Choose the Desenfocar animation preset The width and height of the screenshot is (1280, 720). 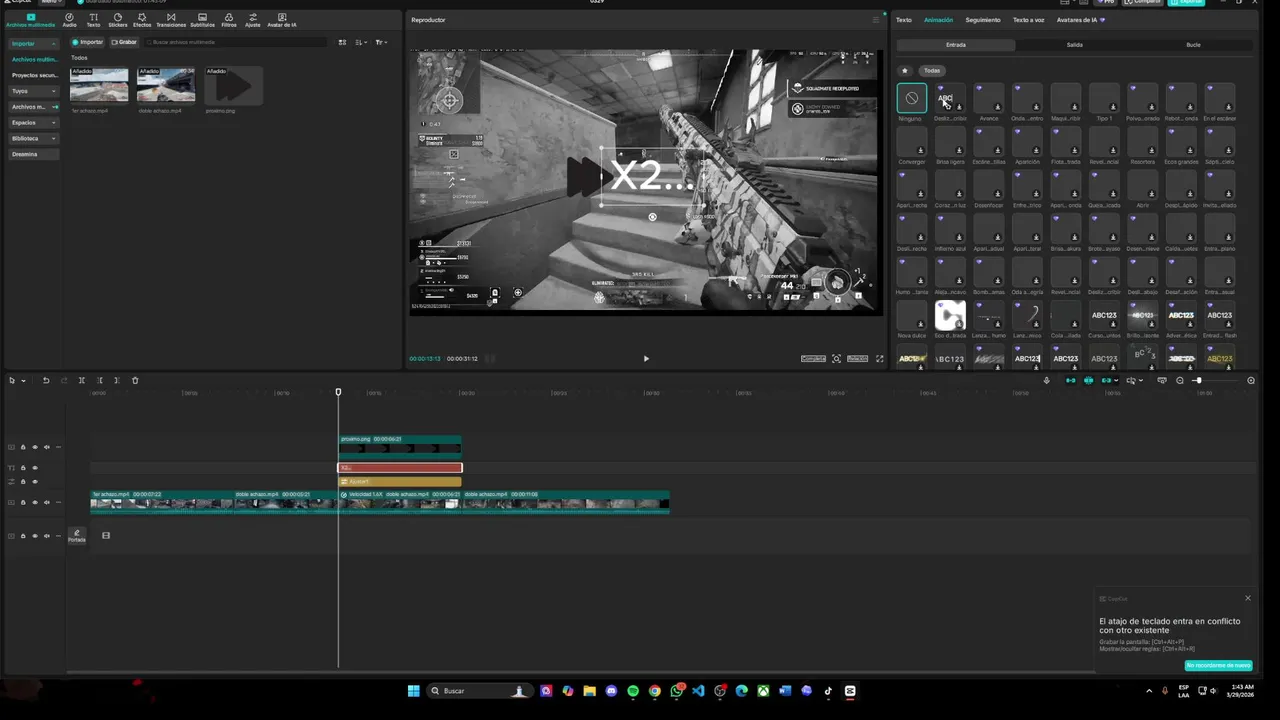[989, 185]
